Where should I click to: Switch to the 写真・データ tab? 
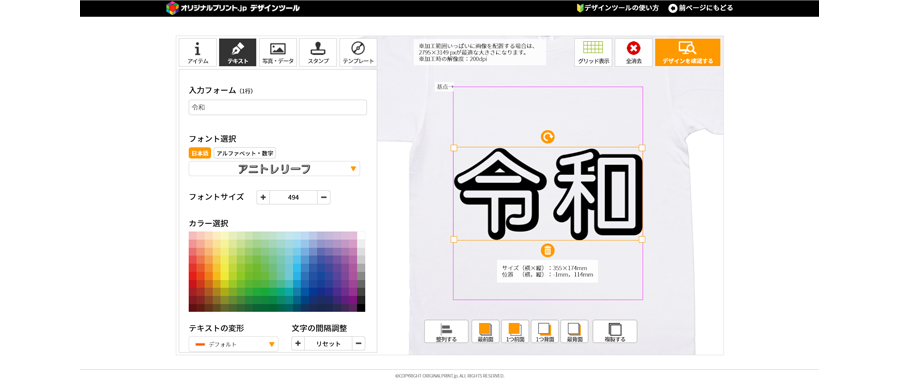pyautogui.click(x=278, y=52)
